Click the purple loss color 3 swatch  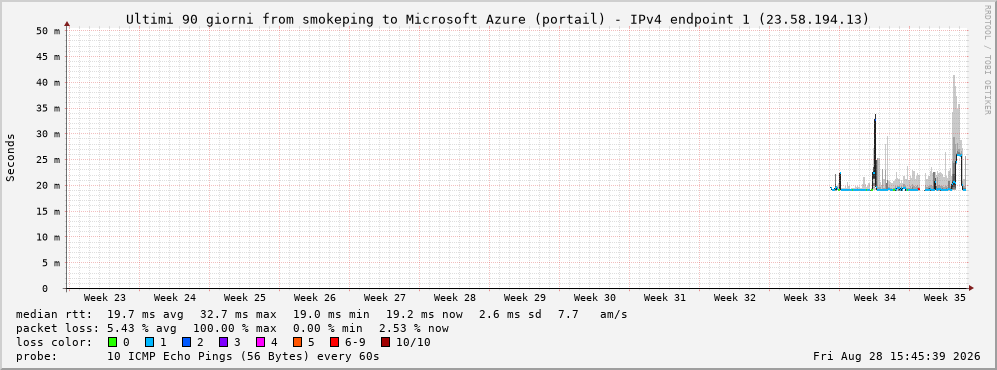coord(223,342)
